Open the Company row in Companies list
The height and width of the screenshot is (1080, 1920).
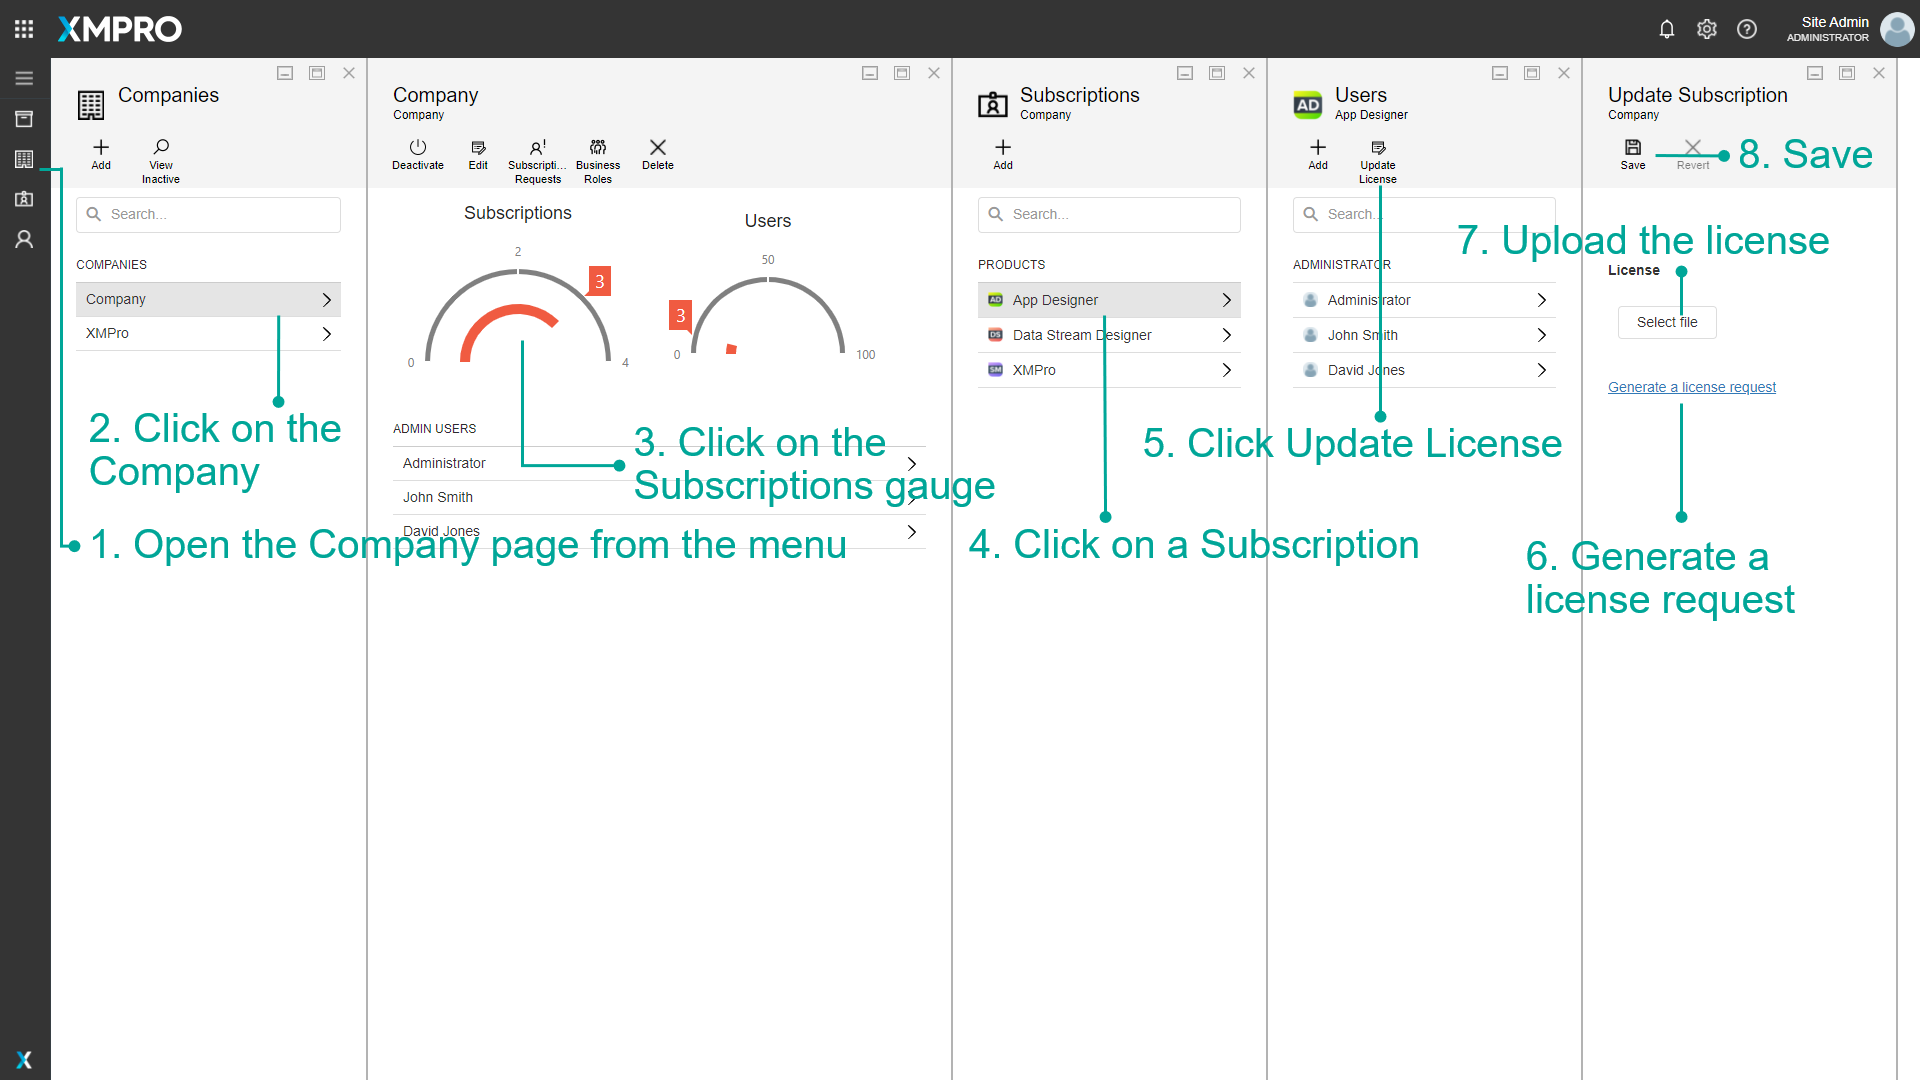(208, 299)
